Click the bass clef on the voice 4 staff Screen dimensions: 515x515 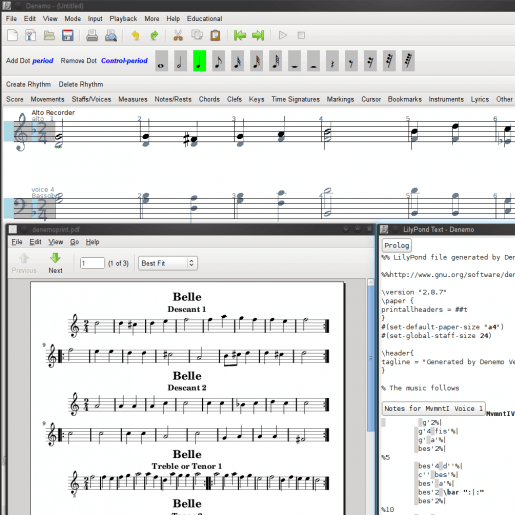(21, 207)
